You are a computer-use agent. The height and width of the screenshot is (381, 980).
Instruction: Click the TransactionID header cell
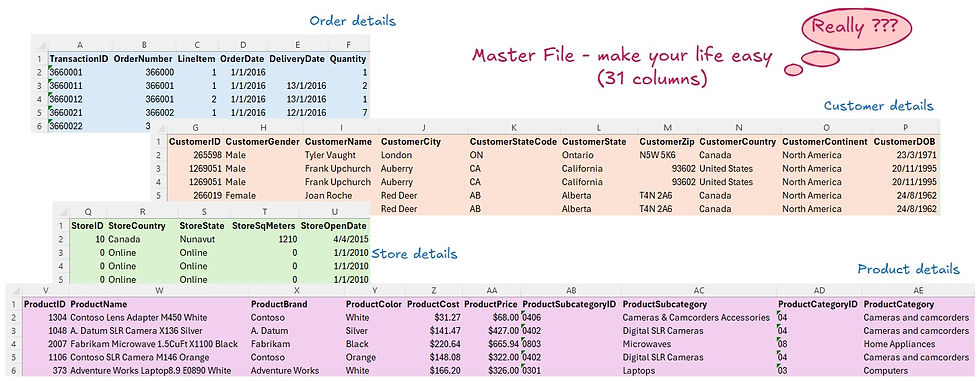click(x=78, y=59)
